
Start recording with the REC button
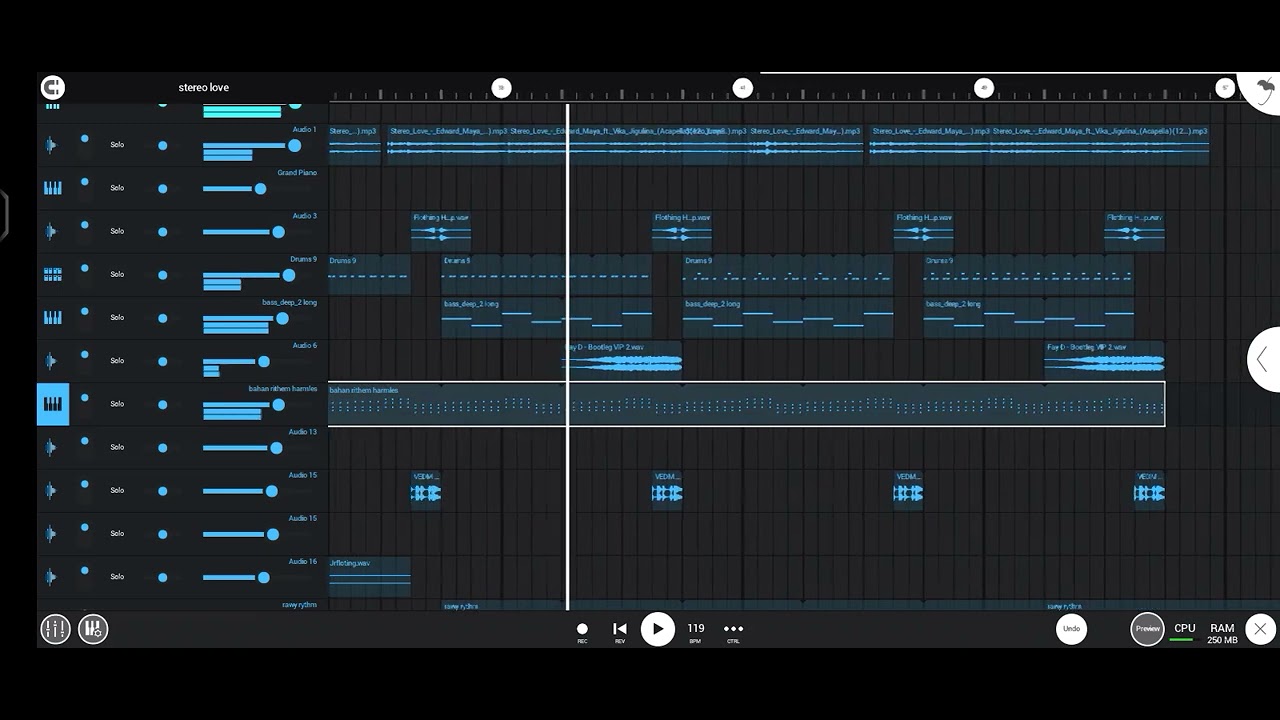582,632
